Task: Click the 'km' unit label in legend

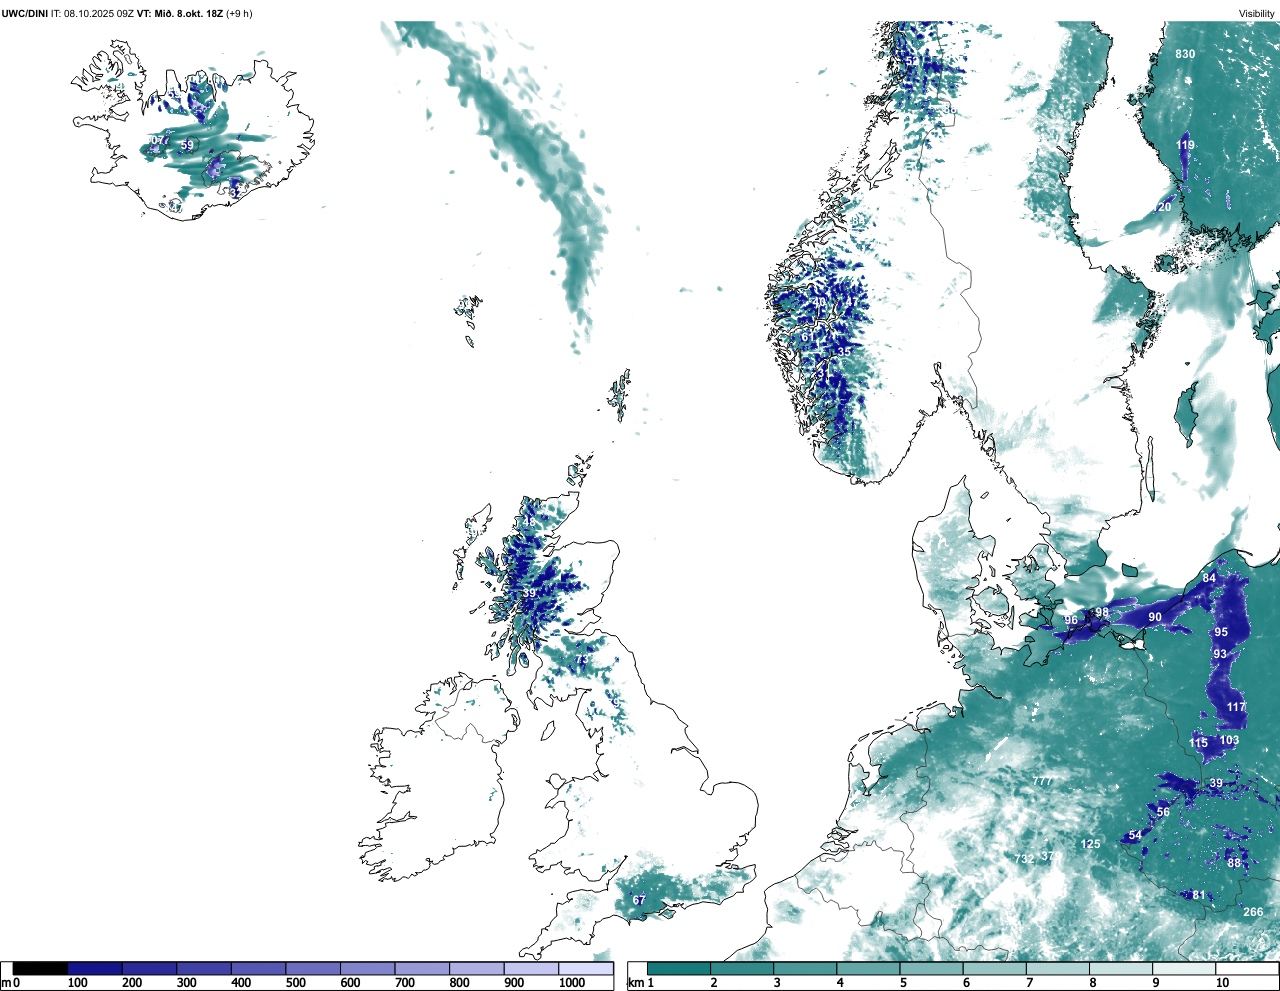Action: (x=635, y=983)
